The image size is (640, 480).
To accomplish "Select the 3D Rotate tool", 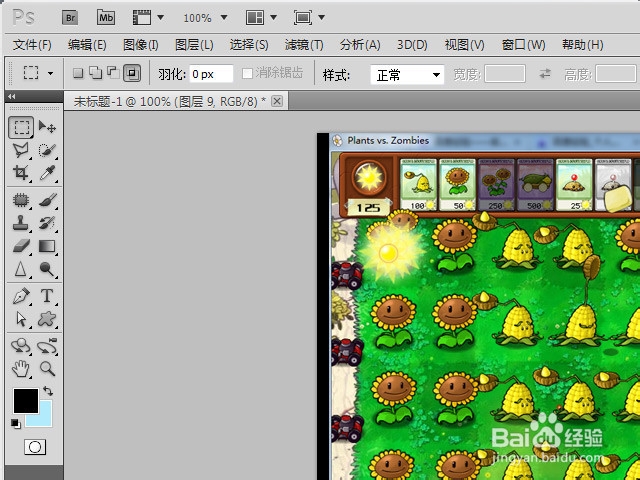I will pos(21,346).
